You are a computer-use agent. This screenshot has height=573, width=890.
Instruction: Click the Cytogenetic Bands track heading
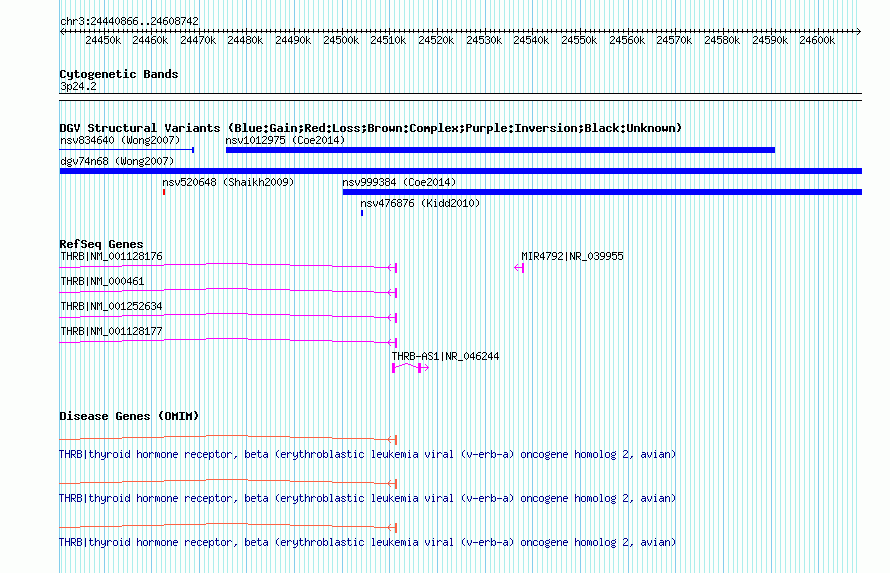point(119,74)
